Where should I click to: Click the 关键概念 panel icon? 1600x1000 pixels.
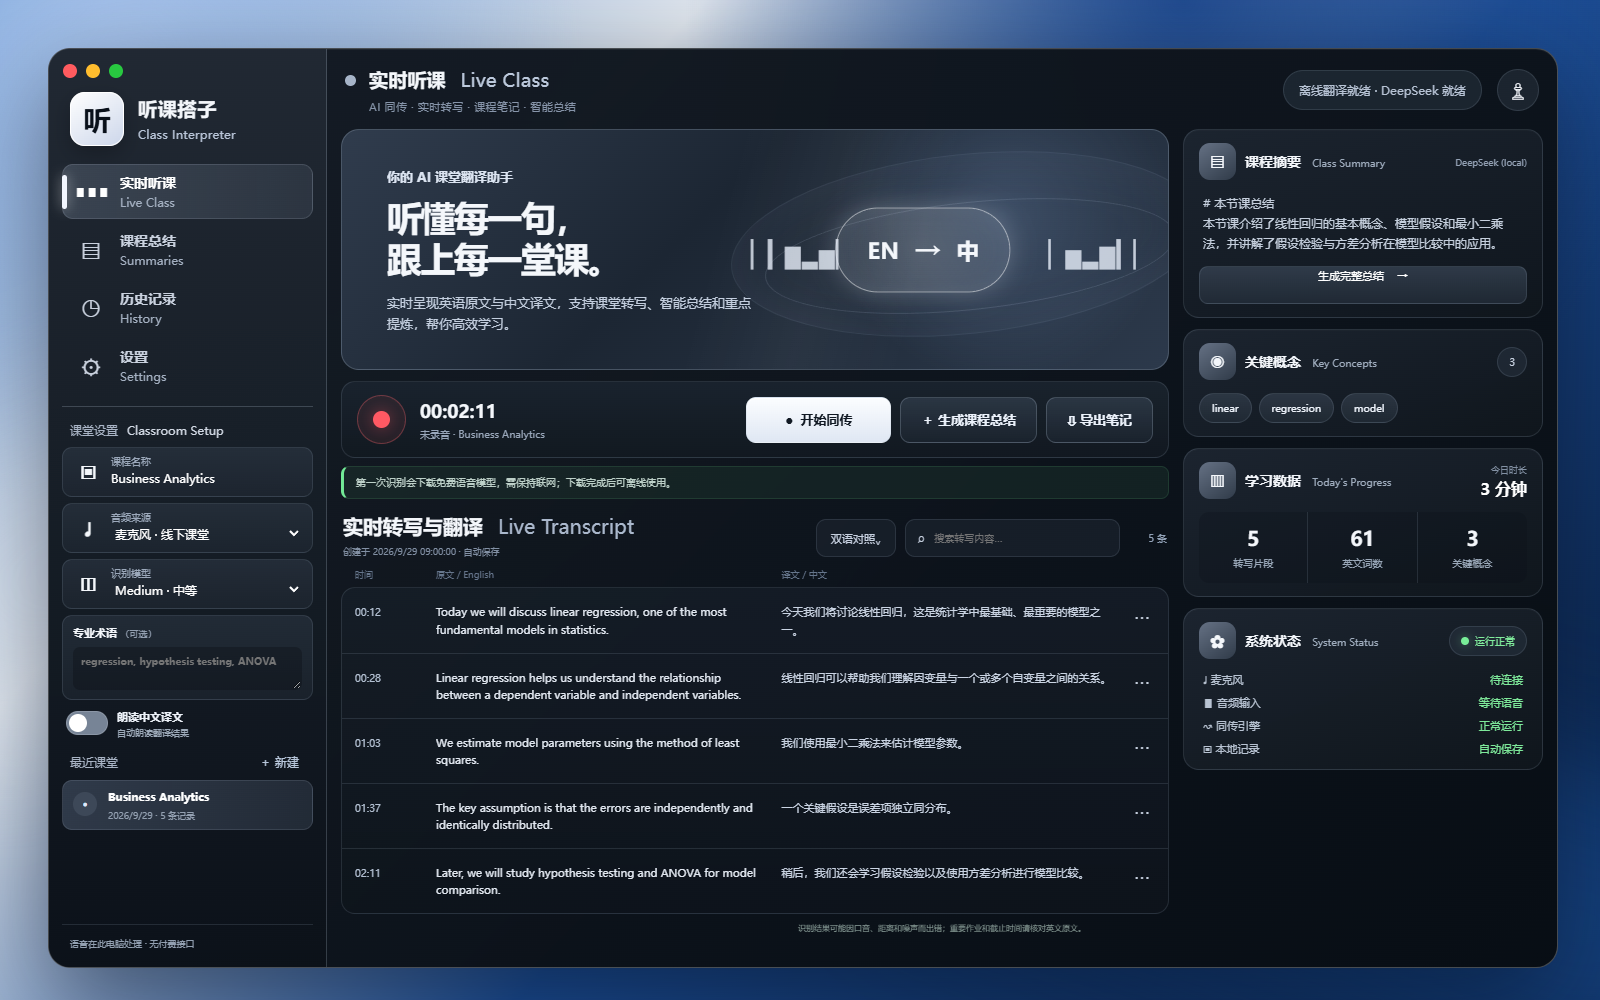click(1217, 362)
